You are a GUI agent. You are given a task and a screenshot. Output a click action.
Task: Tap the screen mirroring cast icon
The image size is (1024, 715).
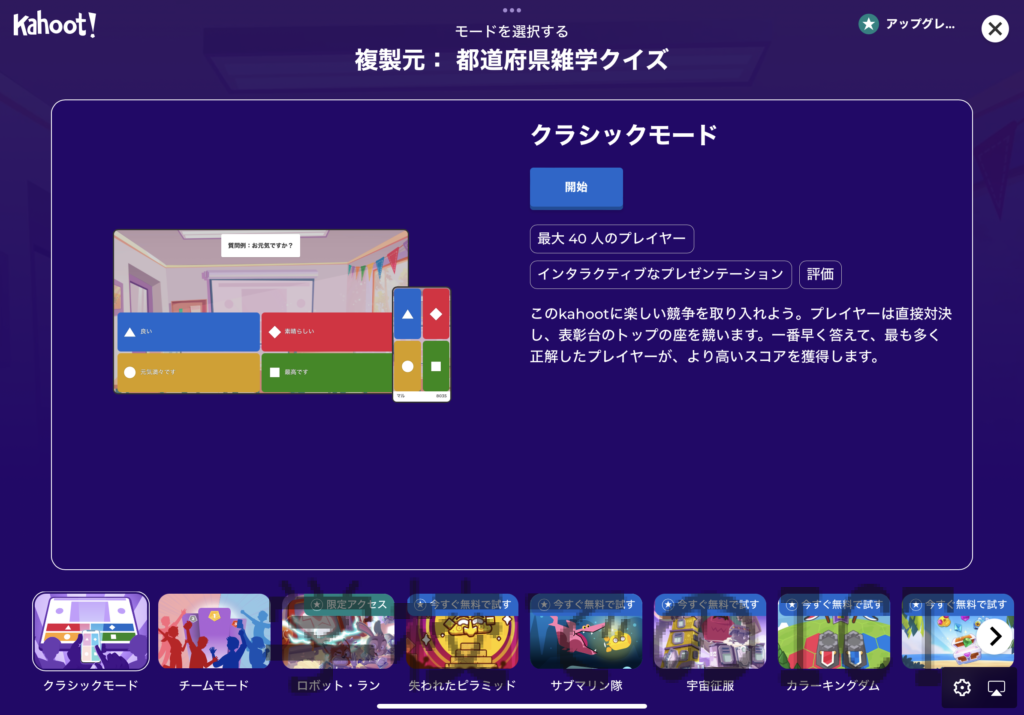(997, 688)
